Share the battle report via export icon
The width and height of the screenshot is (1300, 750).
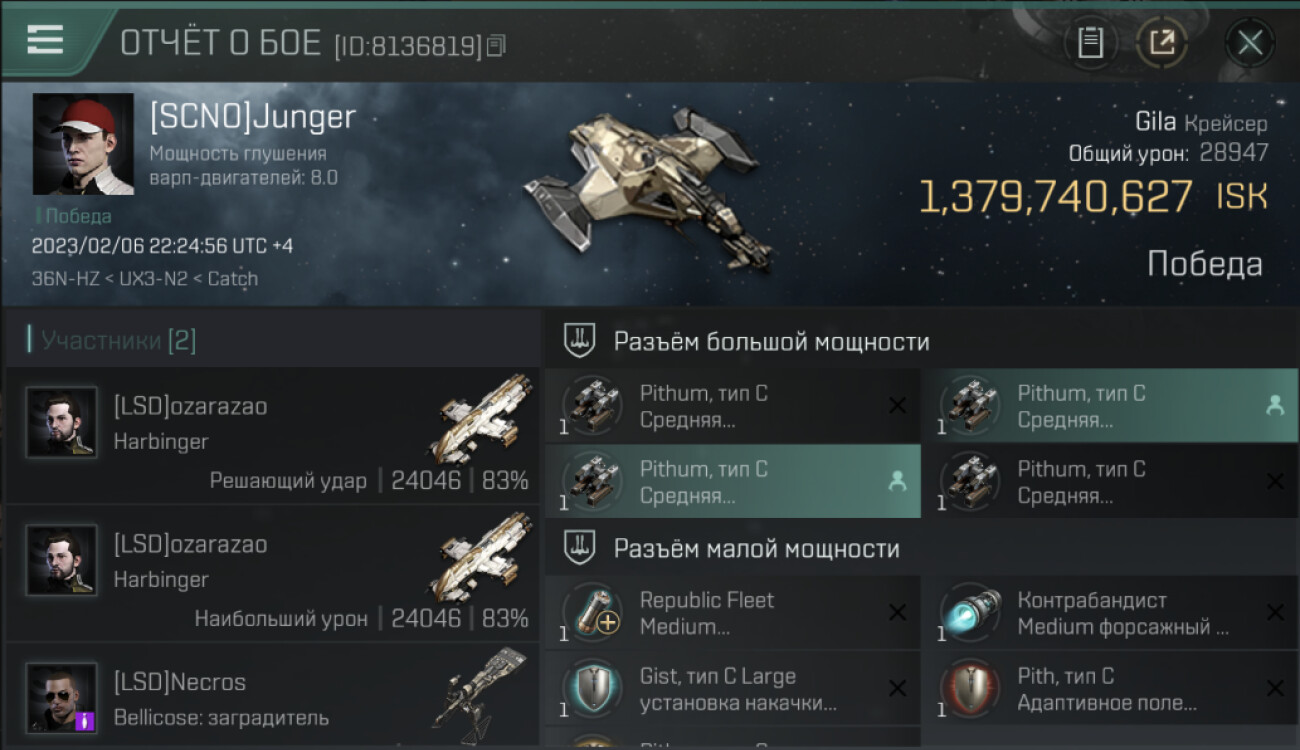point(1161,43)
